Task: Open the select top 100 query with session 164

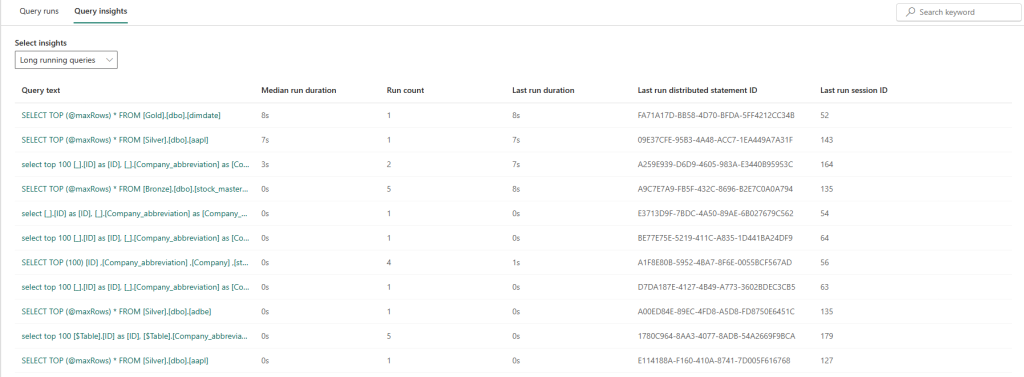Action: coord(135,165)
